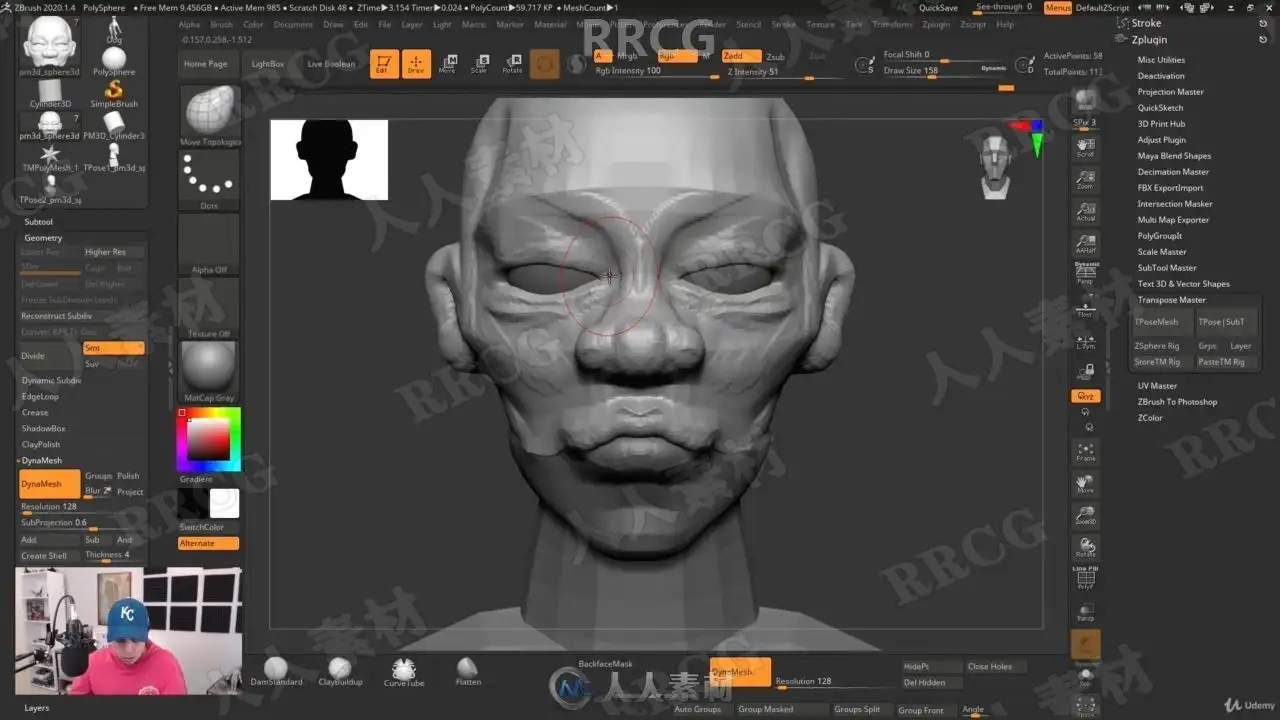
Task: Open the Brush menu
Action: coord(221,24)
